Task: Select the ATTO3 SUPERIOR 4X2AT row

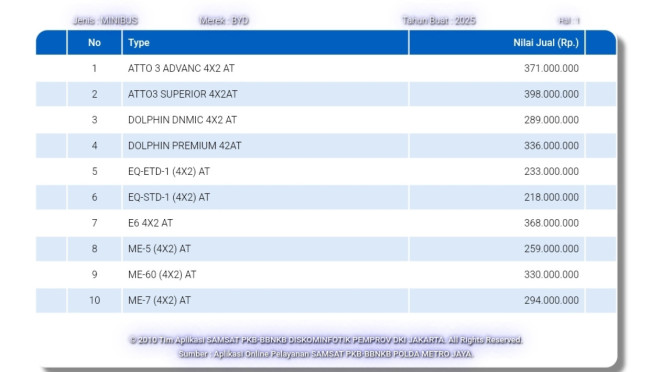Action: pyautogui.click(x=326, y=94)
